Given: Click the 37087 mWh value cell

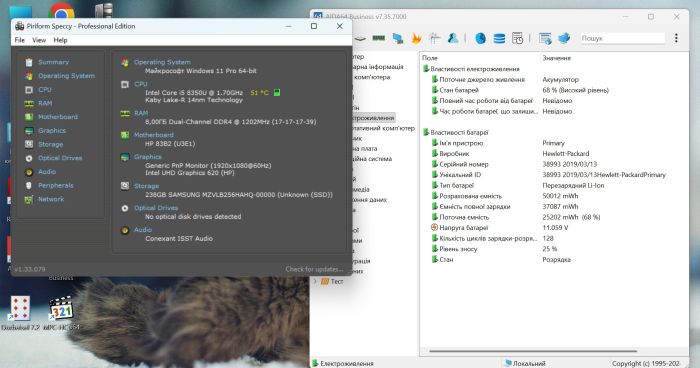Looking at the screenshot, I should tap(560, 207).
